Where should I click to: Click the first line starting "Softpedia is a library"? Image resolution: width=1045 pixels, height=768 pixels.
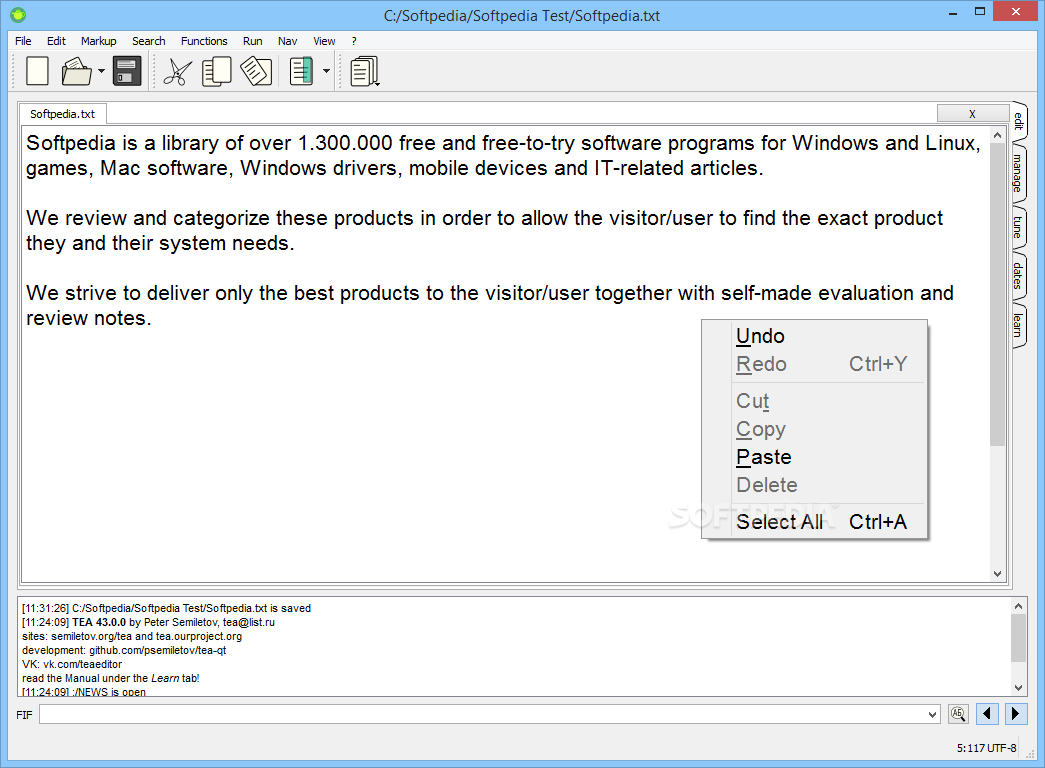click(x=503, y=143)
